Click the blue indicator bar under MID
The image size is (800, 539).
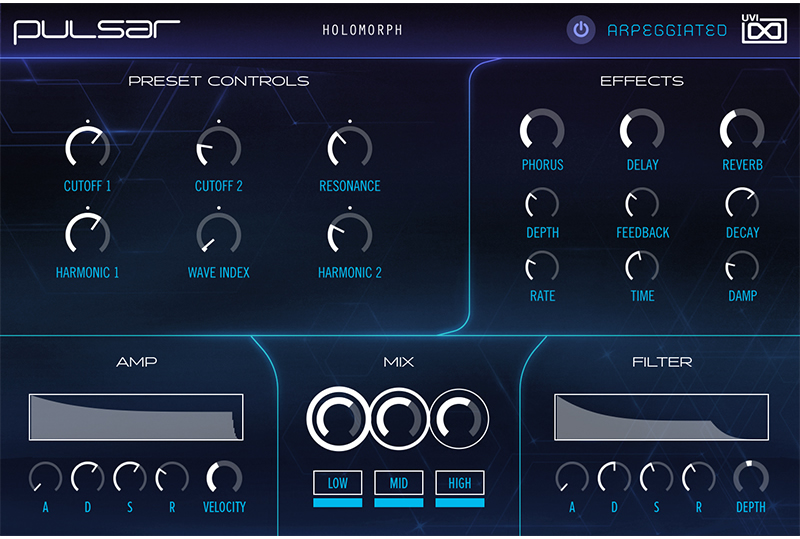tap(398, 503)
